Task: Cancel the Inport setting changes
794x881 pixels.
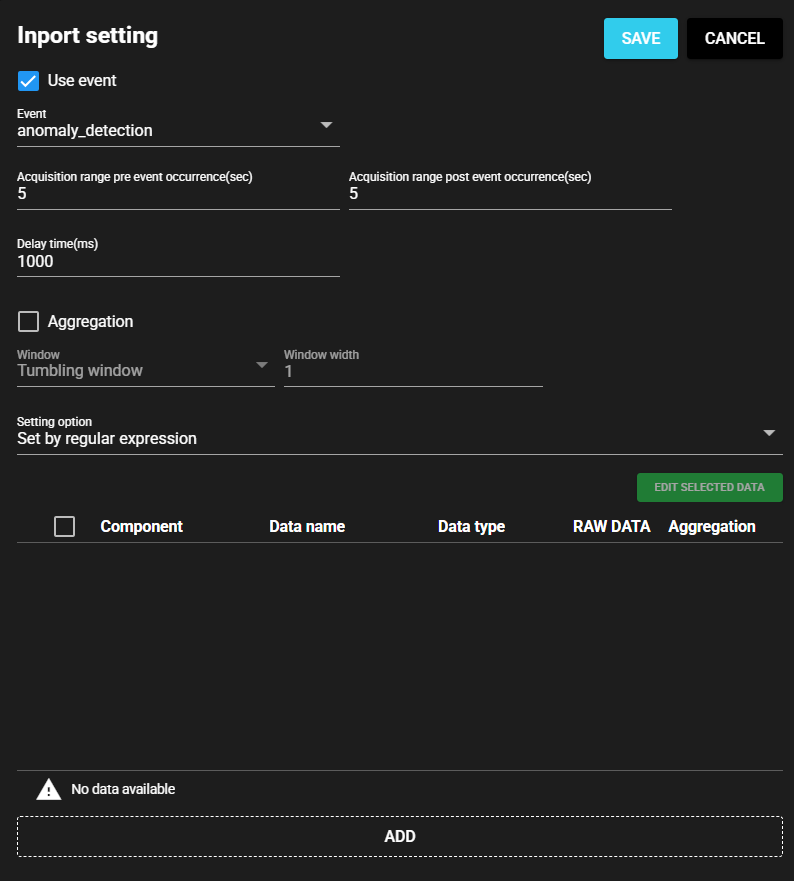Action: 734,38
